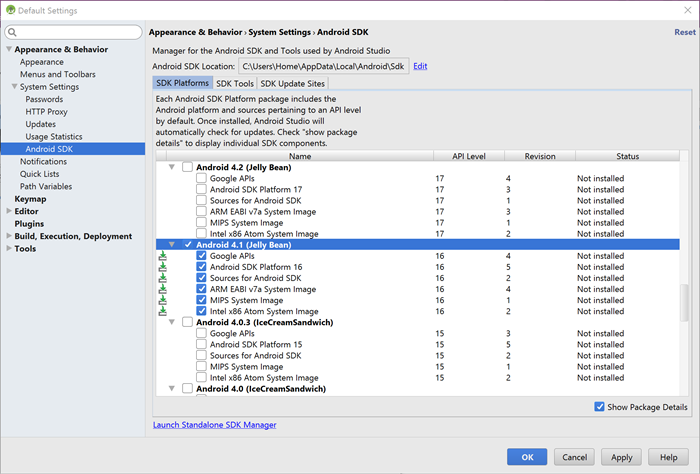Disable Show Package Details checkbox

click(600, 407)
